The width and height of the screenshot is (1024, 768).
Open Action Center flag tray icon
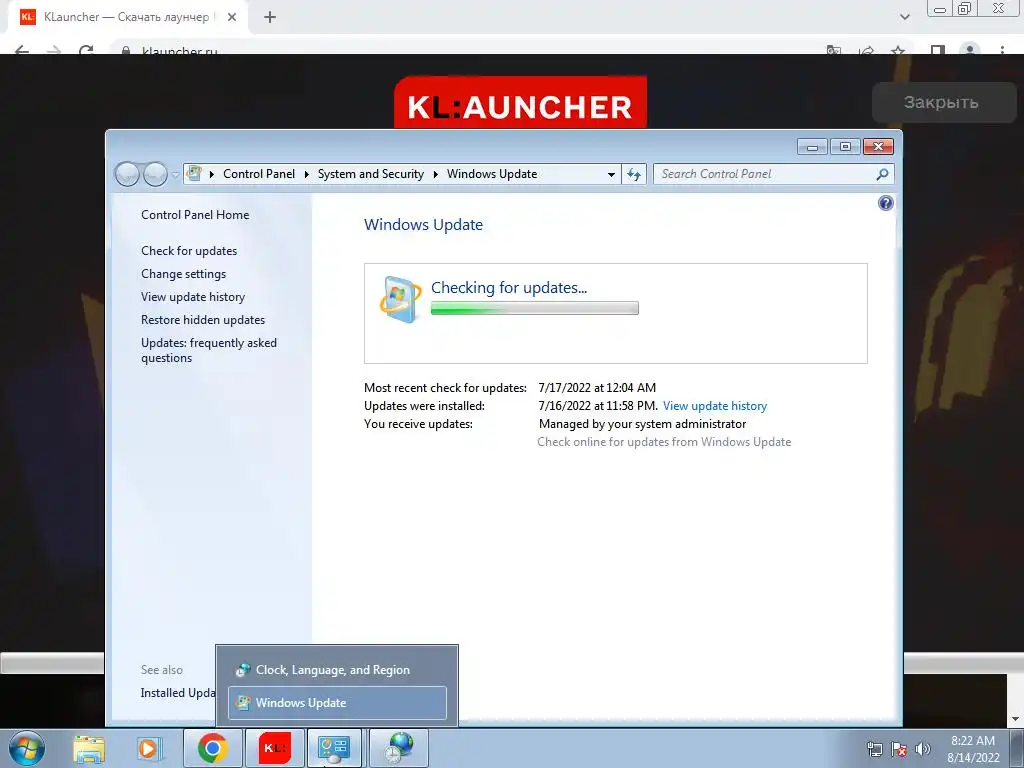pyautogui.click(x=899, y=749)
